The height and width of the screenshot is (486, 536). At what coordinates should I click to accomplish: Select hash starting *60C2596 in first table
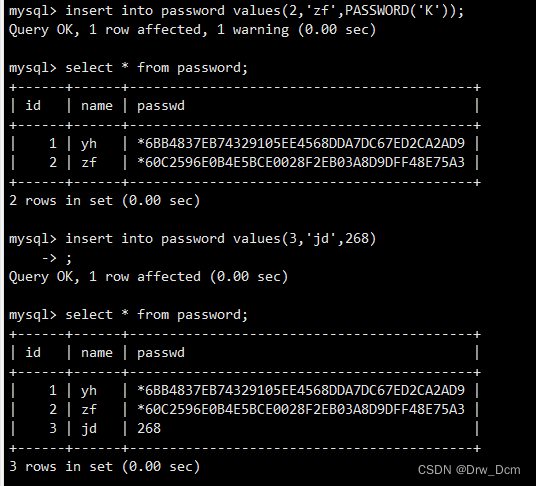[x=301, y=162]
